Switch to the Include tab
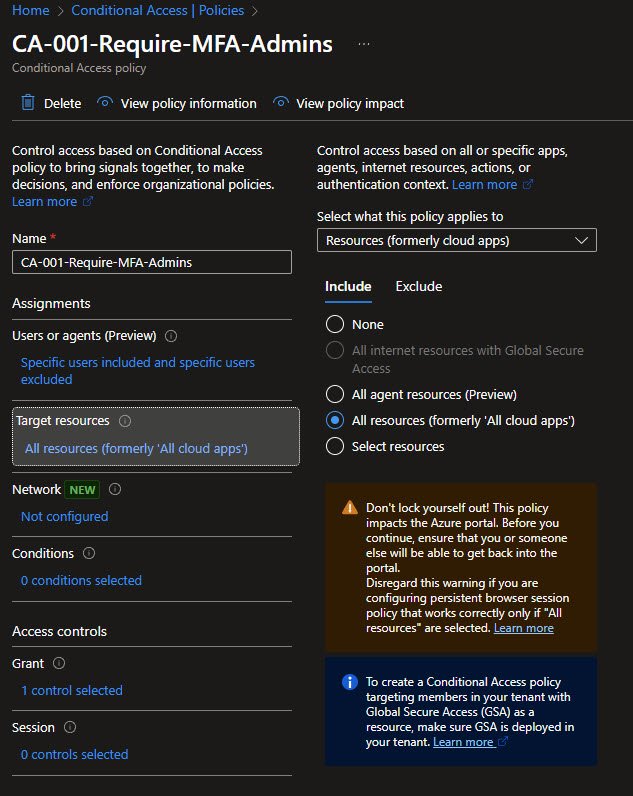This screenshot has height=796, width=633. [x=348, y=286]
